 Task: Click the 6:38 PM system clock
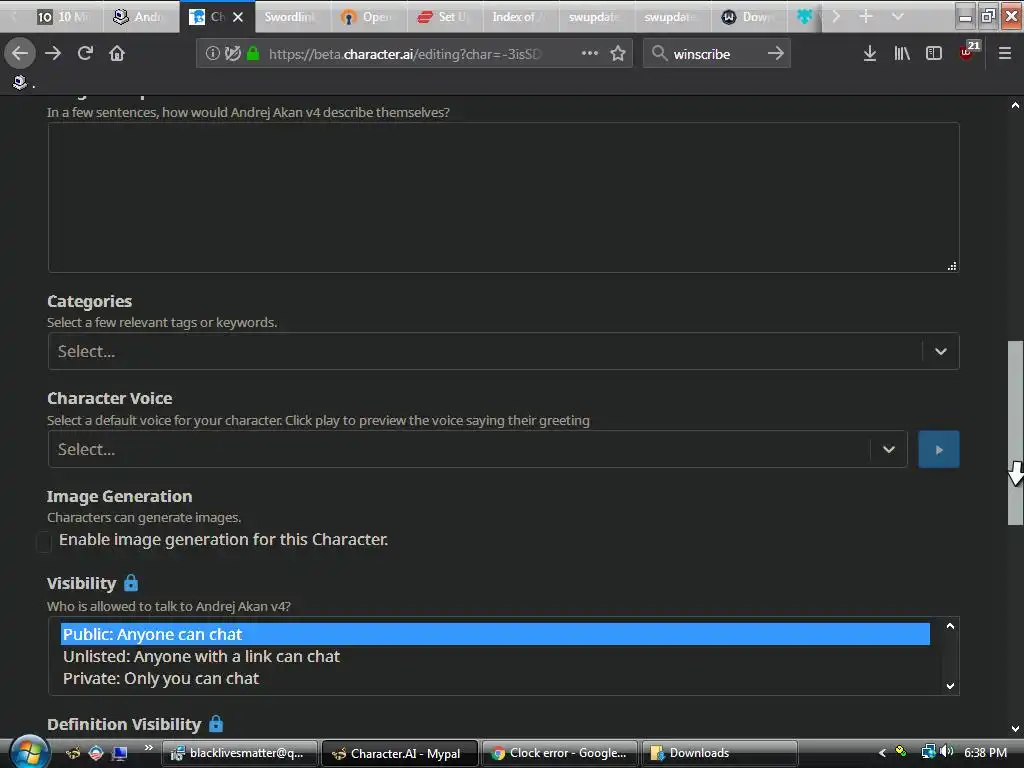click(x=985, y=752)
